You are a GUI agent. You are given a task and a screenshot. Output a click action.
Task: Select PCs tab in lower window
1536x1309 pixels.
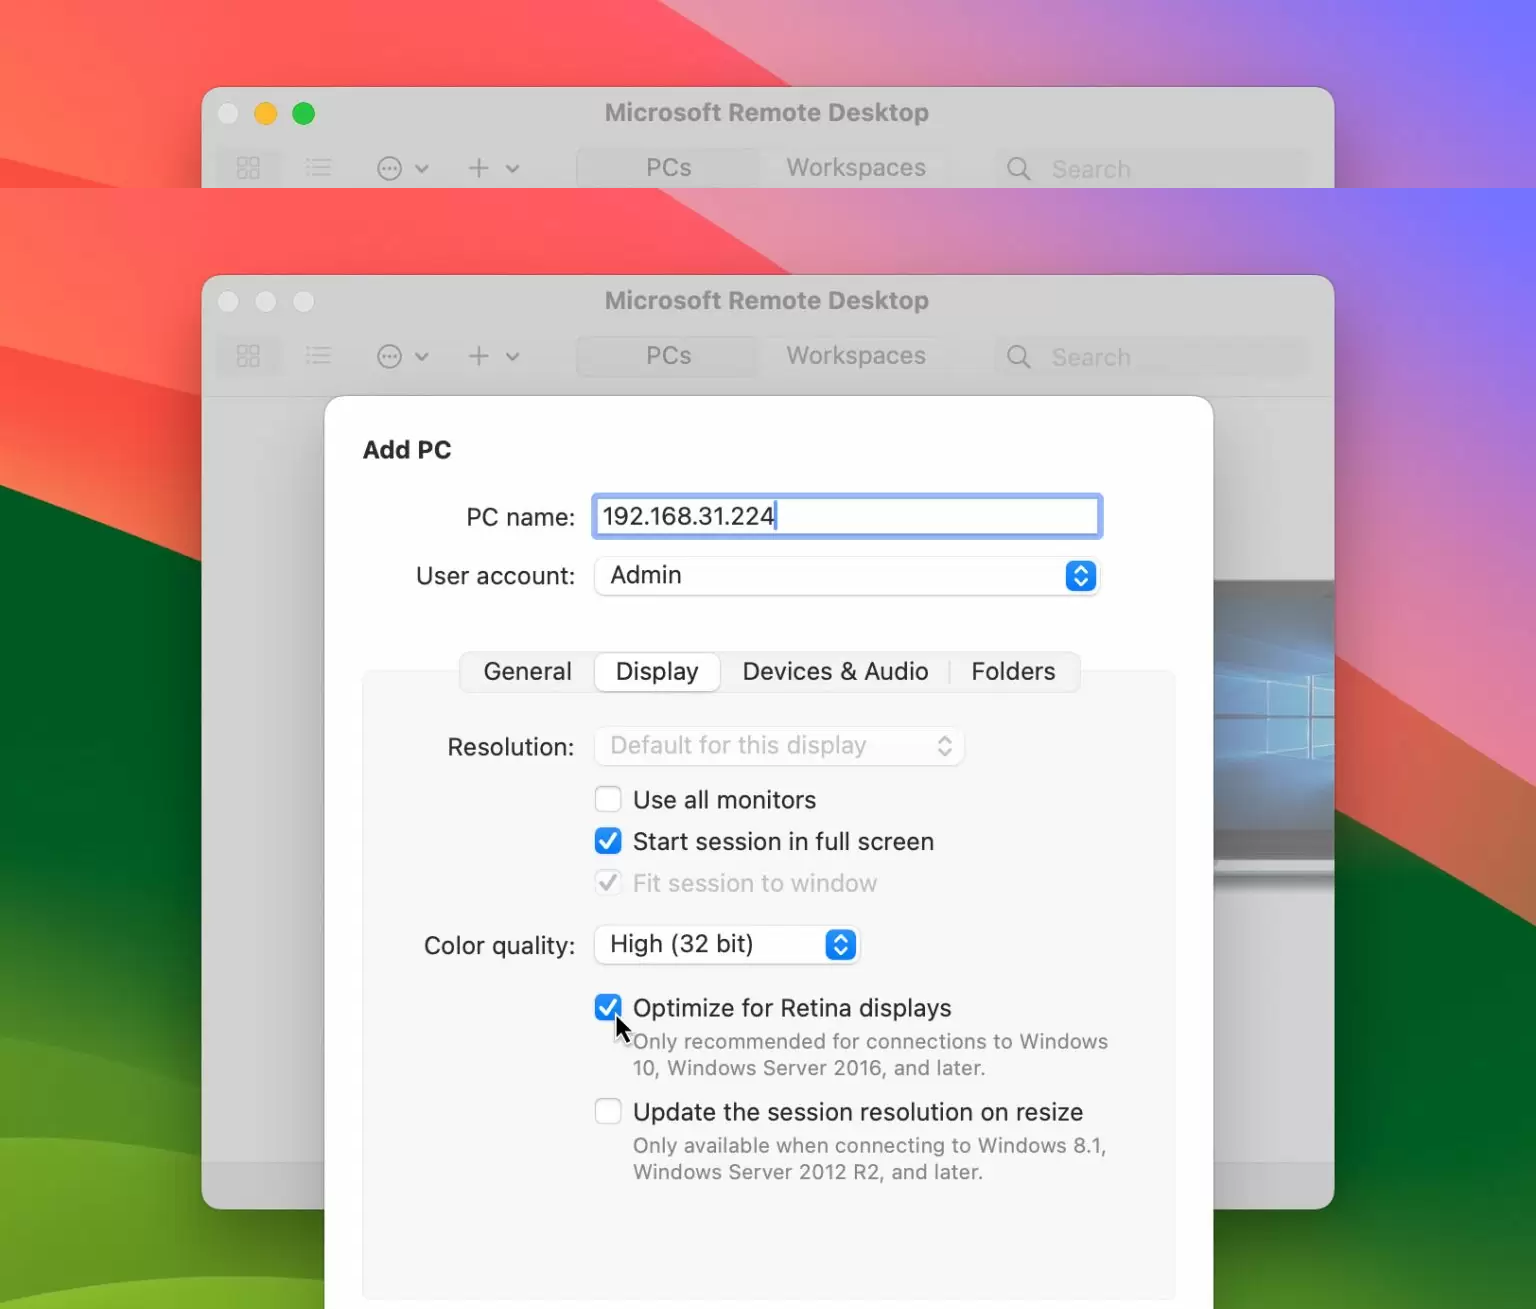(668, 356)
